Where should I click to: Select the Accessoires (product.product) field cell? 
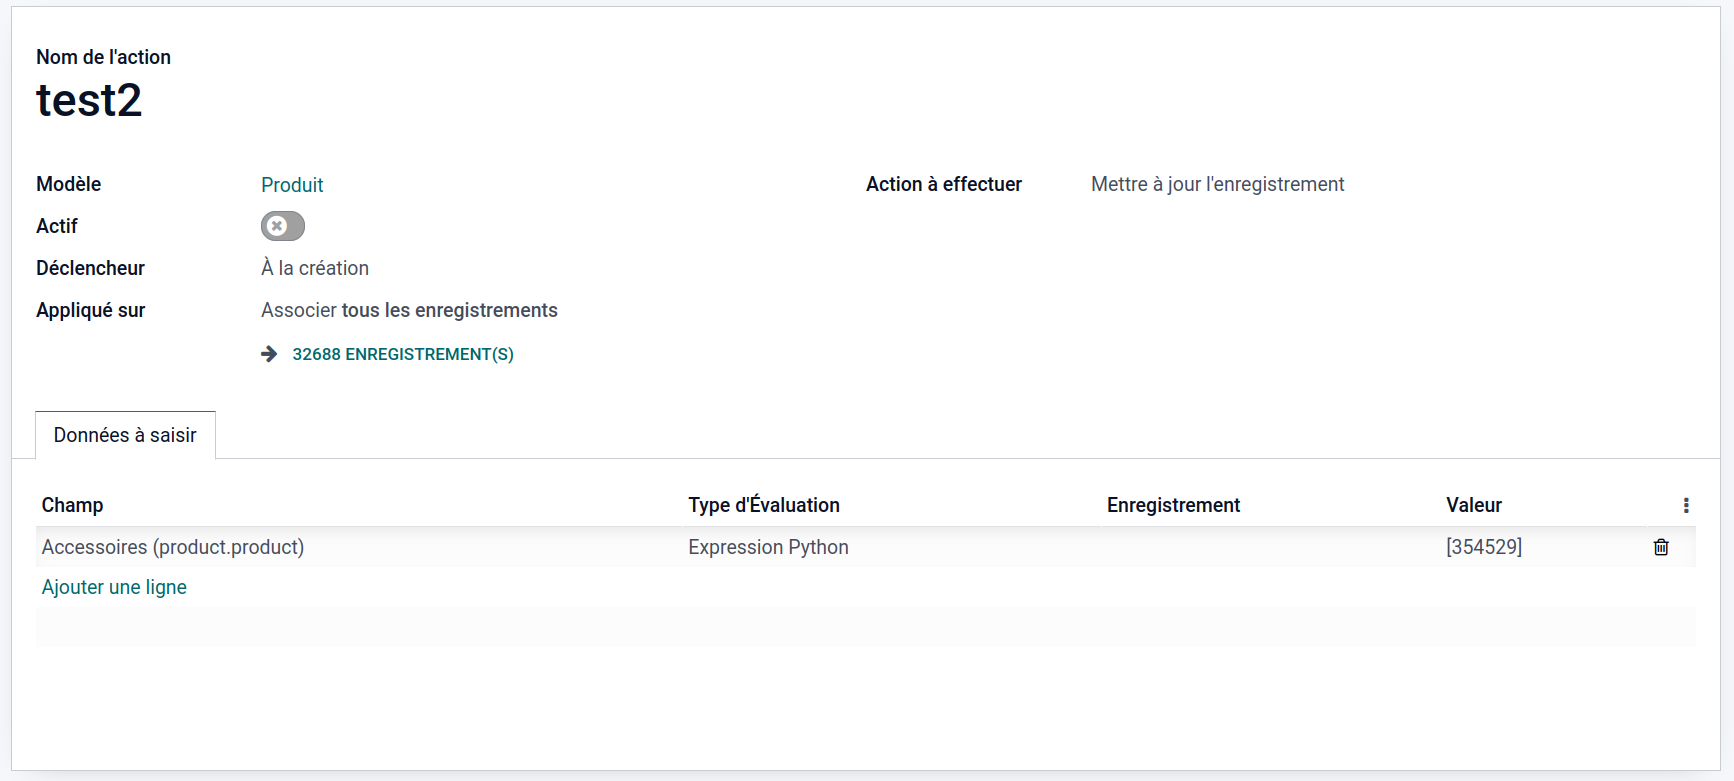(x=173, y=547)
